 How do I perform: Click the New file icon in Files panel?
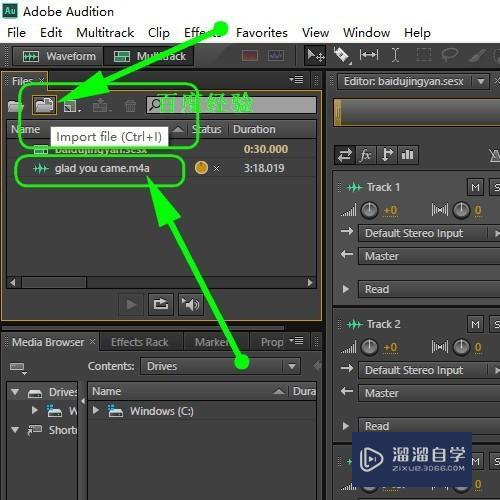72,106
